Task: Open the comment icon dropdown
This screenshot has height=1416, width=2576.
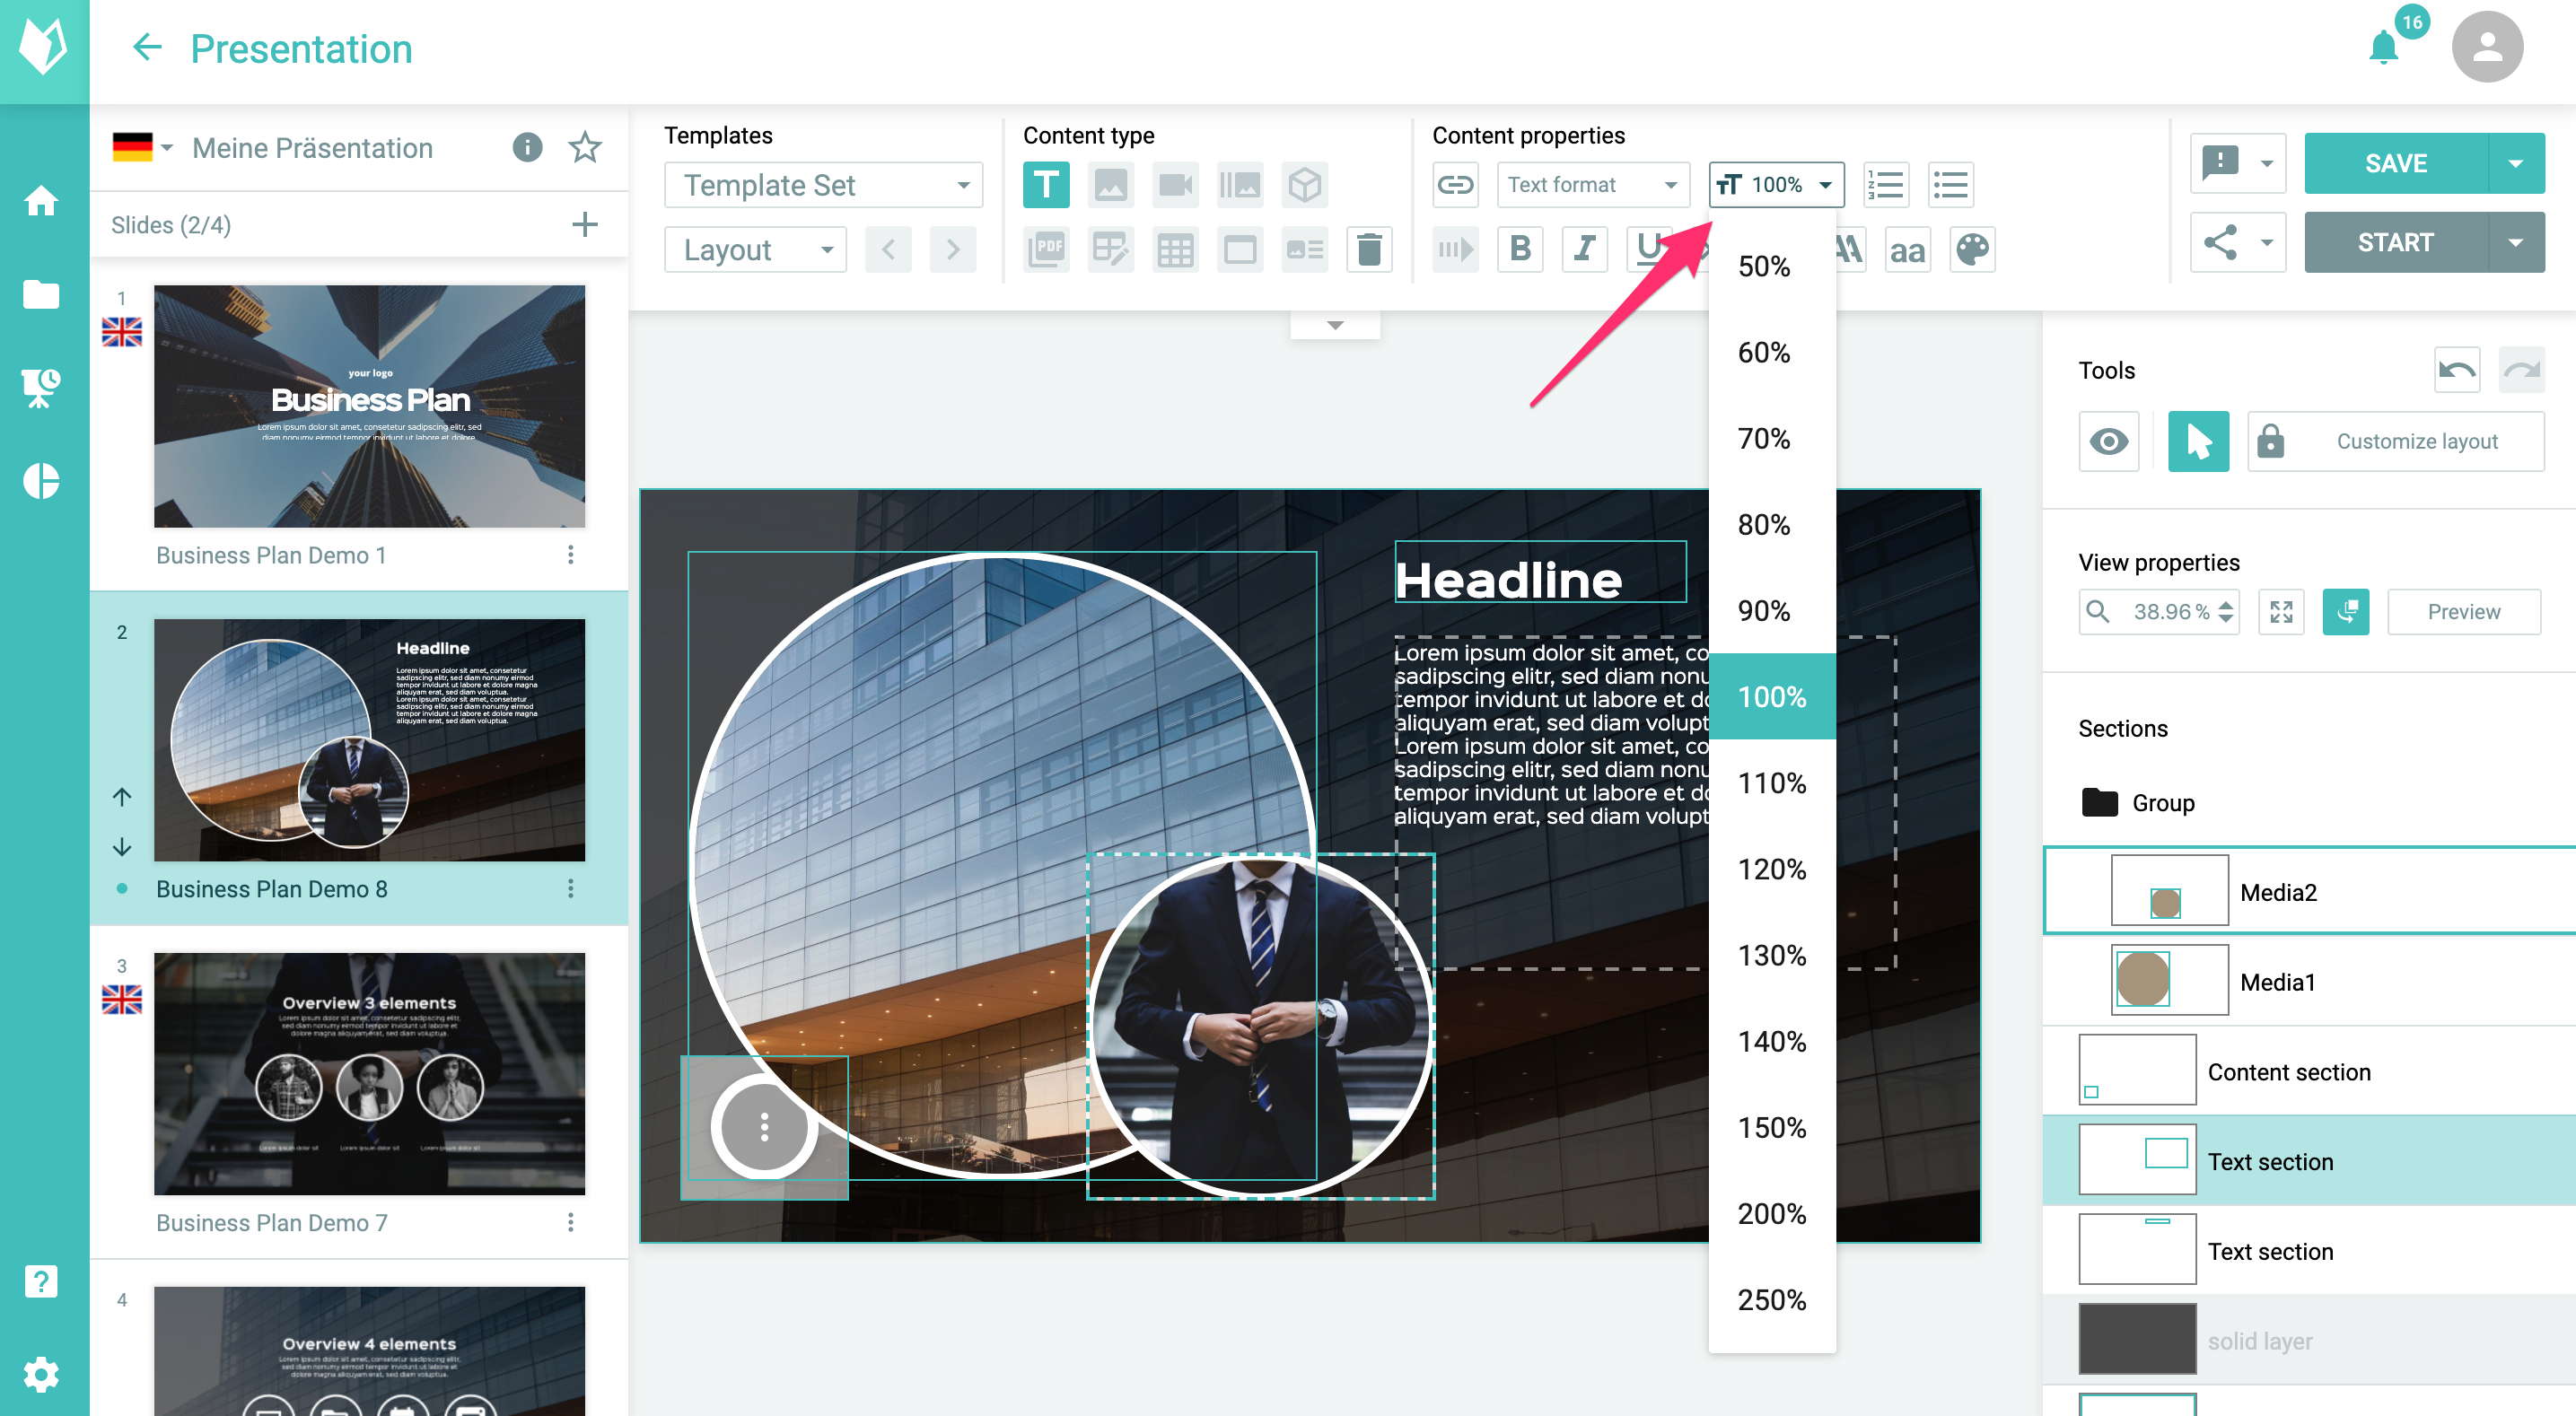Action: tap(2238, 163)
